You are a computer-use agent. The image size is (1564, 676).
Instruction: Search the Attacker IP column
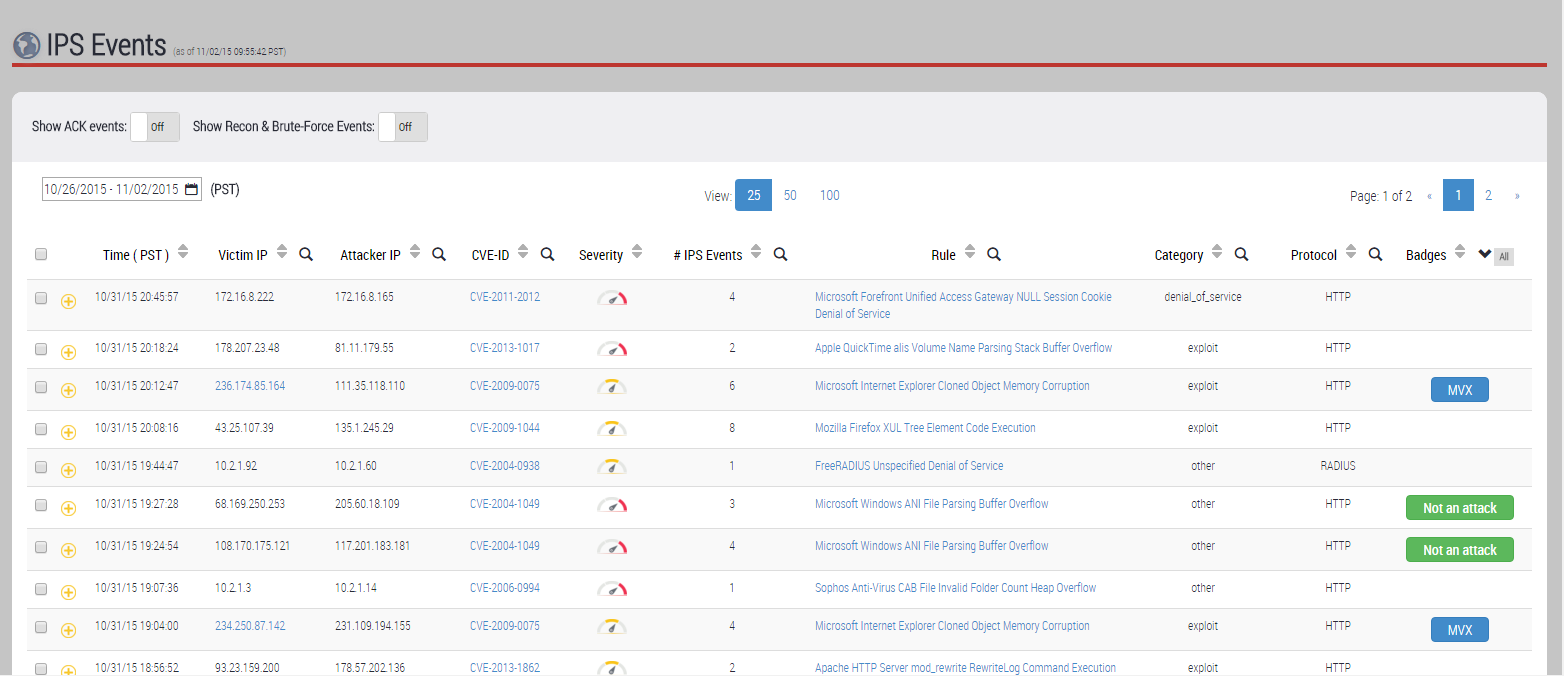[439, 254]
